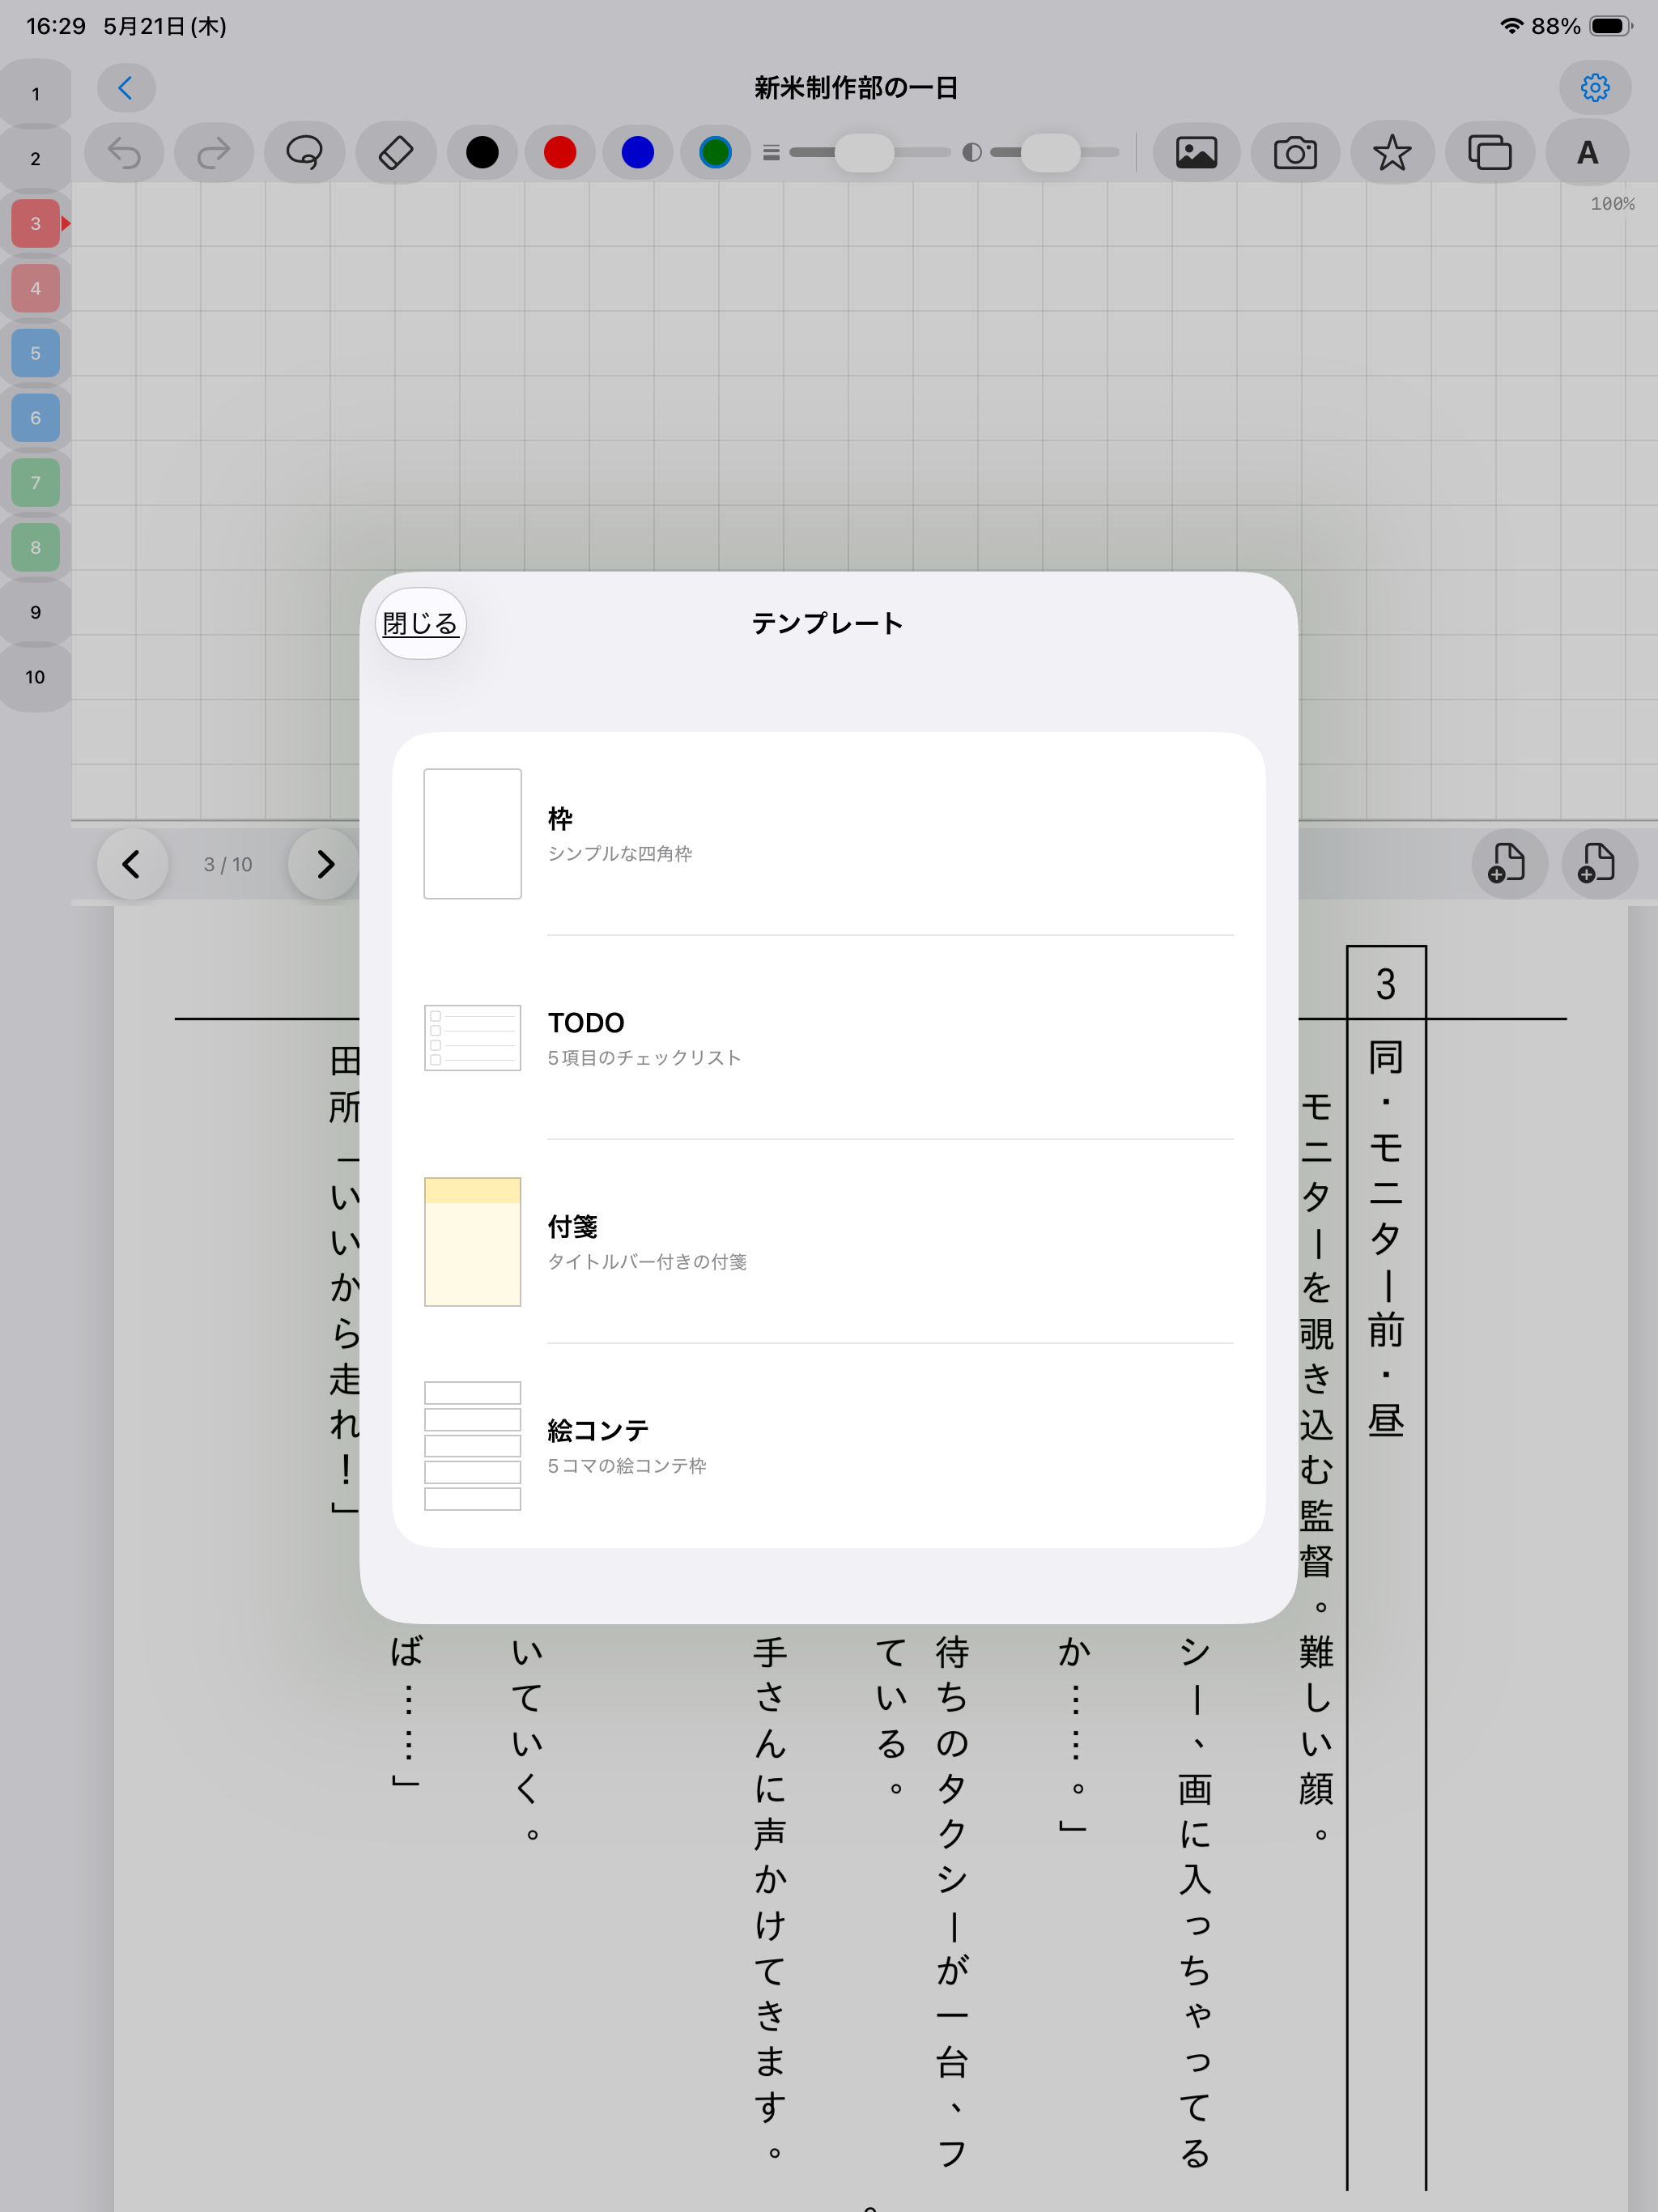1658x2212 pixels.
Task: Pick the blue pen color
Action: pos(638,153)
